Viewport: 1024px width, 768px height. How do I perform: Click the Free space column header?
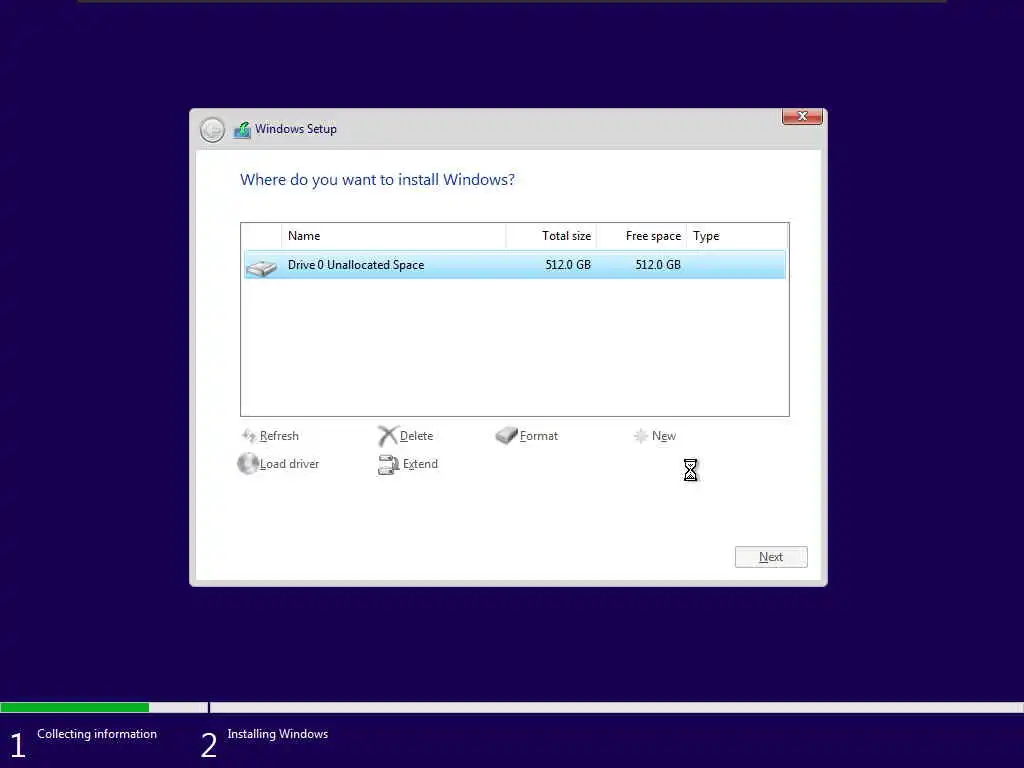tap(641, 236)
